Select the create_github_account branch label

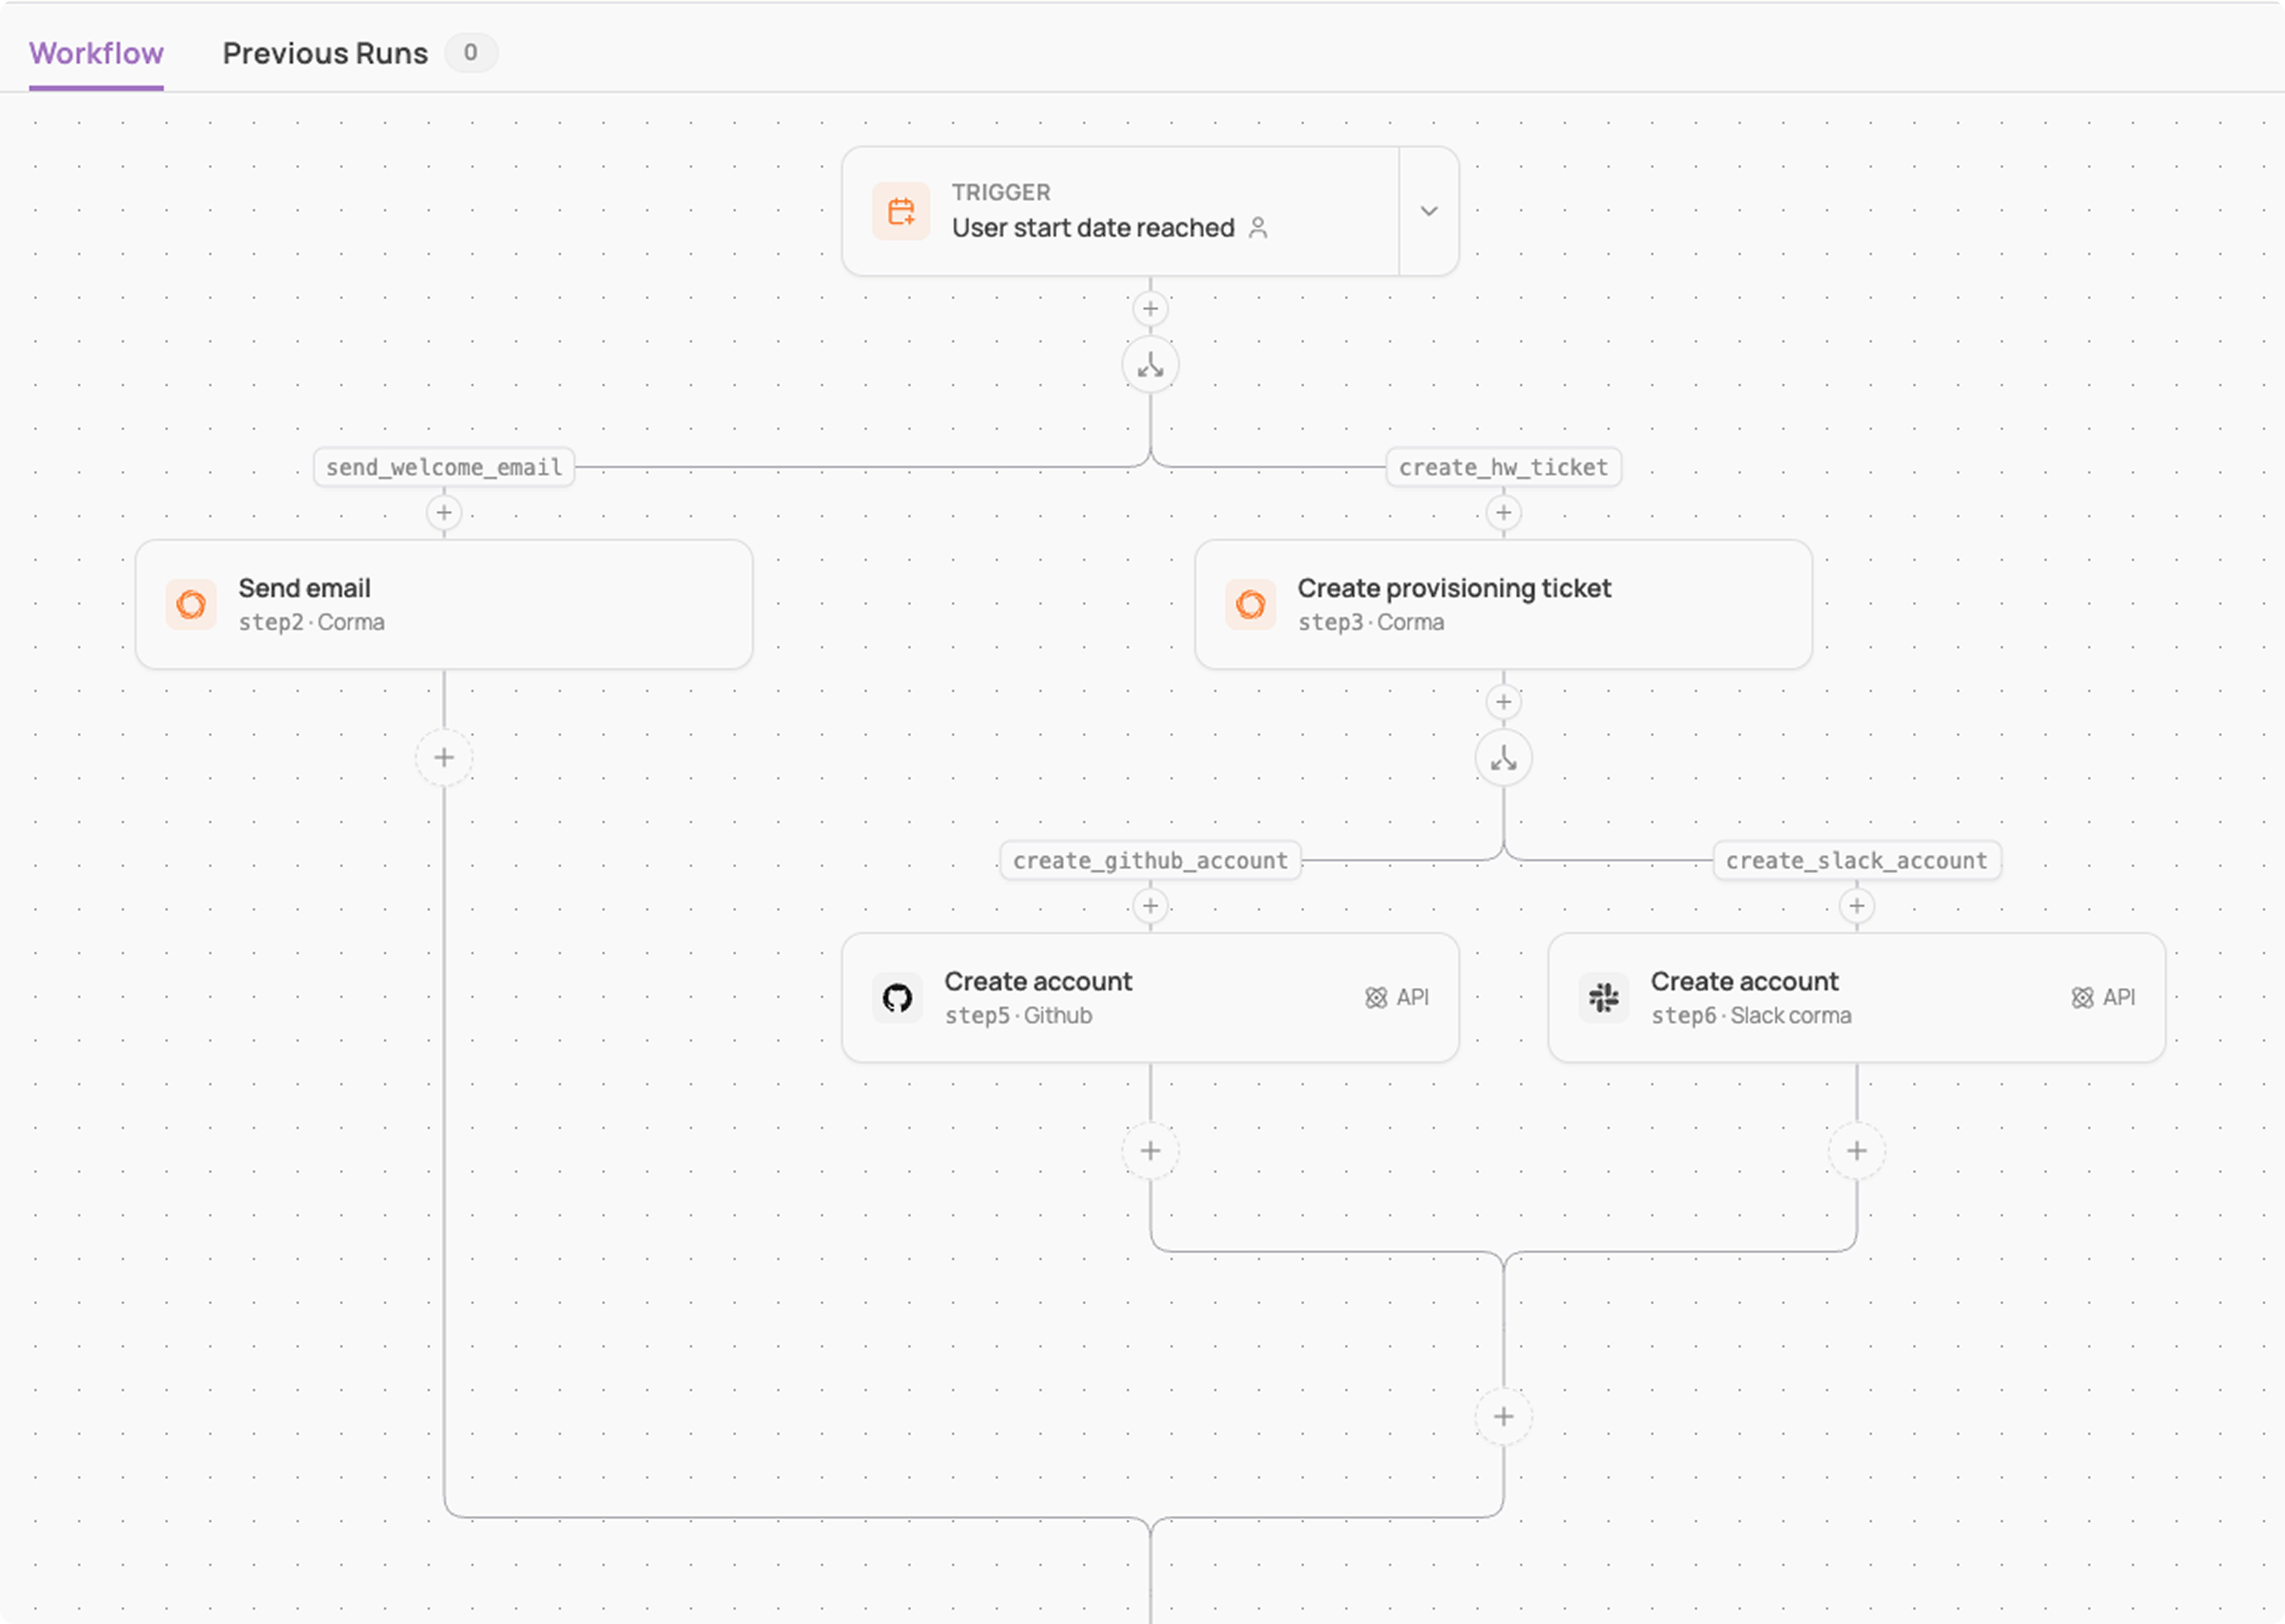coord(1150,860)
